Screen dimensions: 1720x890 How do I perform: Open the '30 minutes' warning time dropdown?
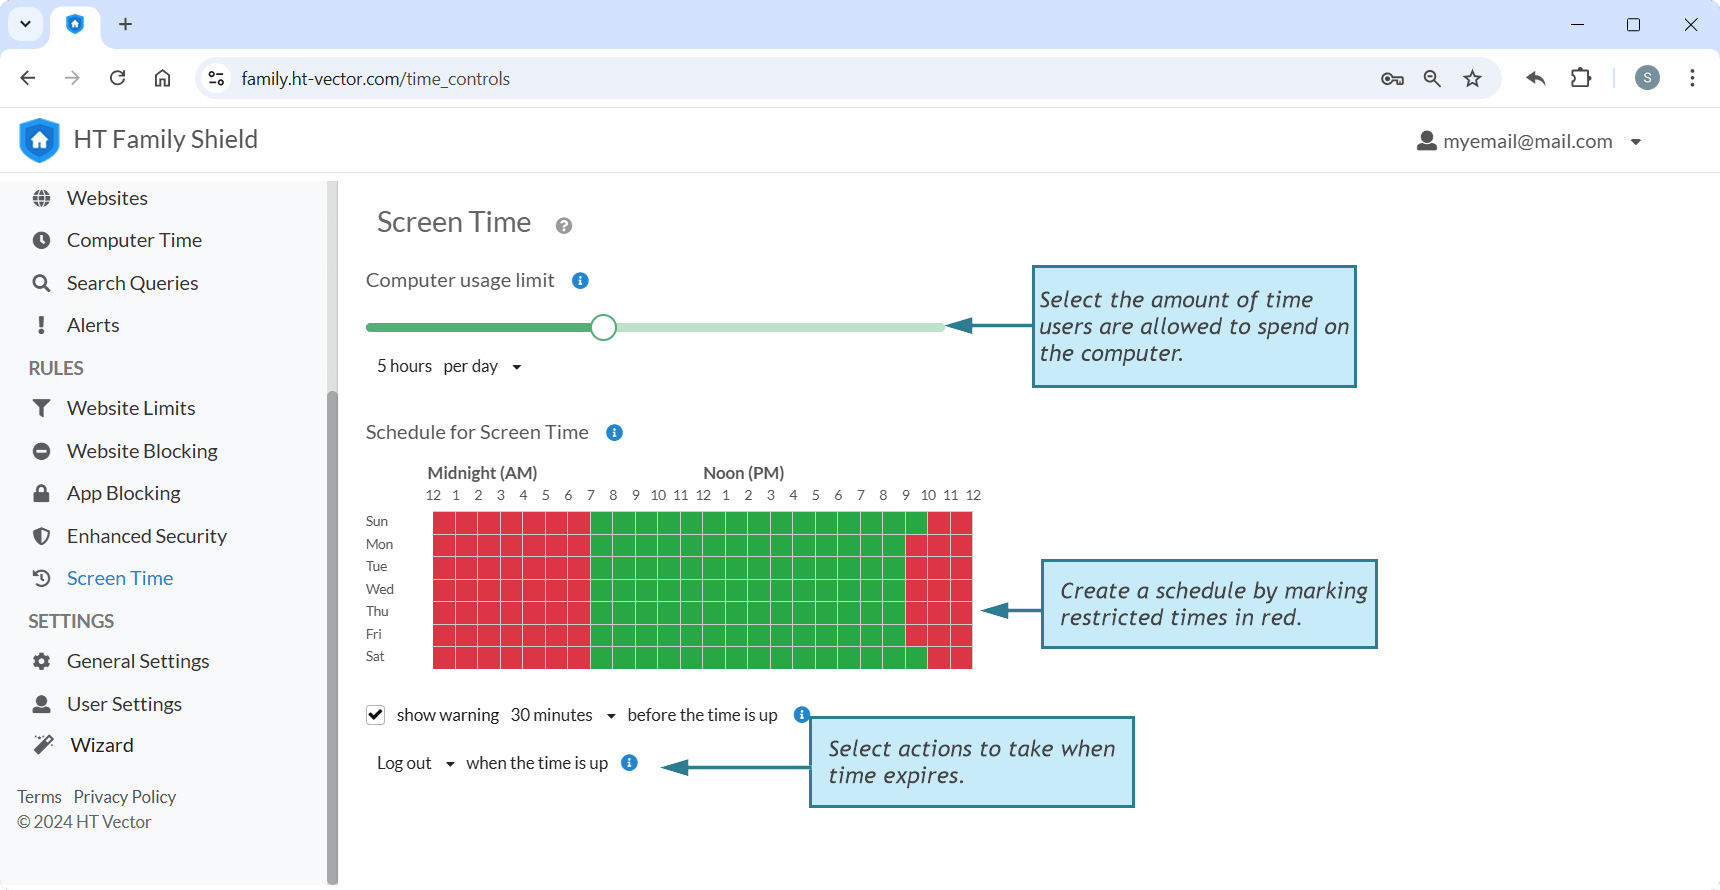(563, 715)
